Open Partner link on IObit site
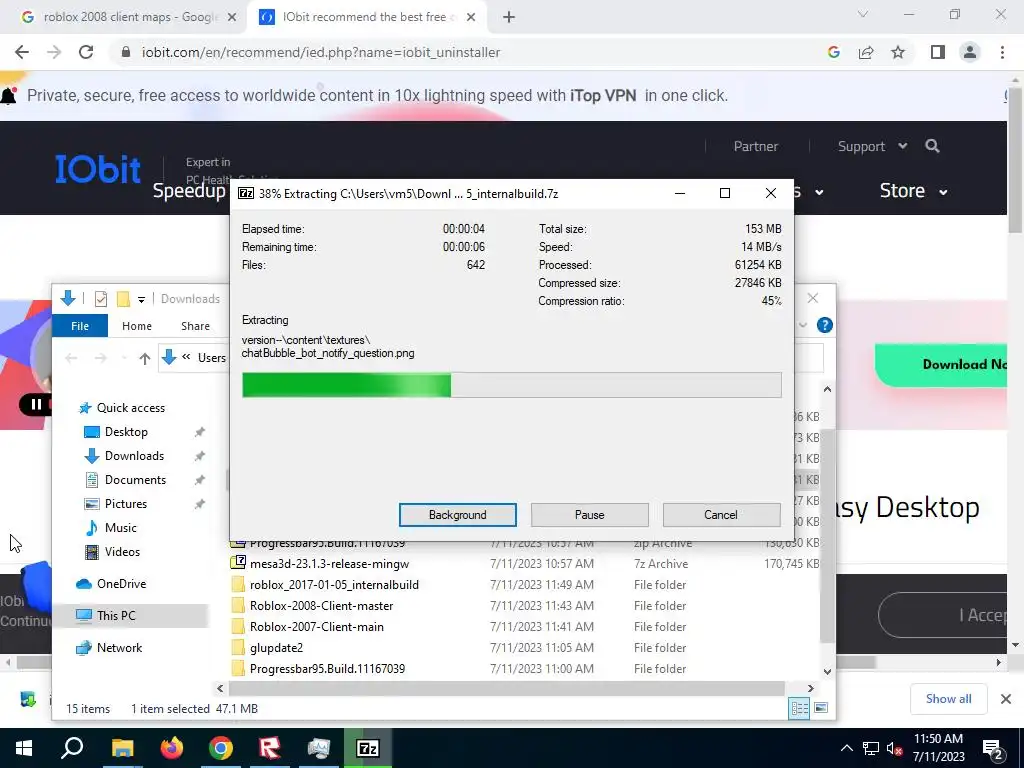Viewport: 1024px width, 768px height. (x=756, y=146)
